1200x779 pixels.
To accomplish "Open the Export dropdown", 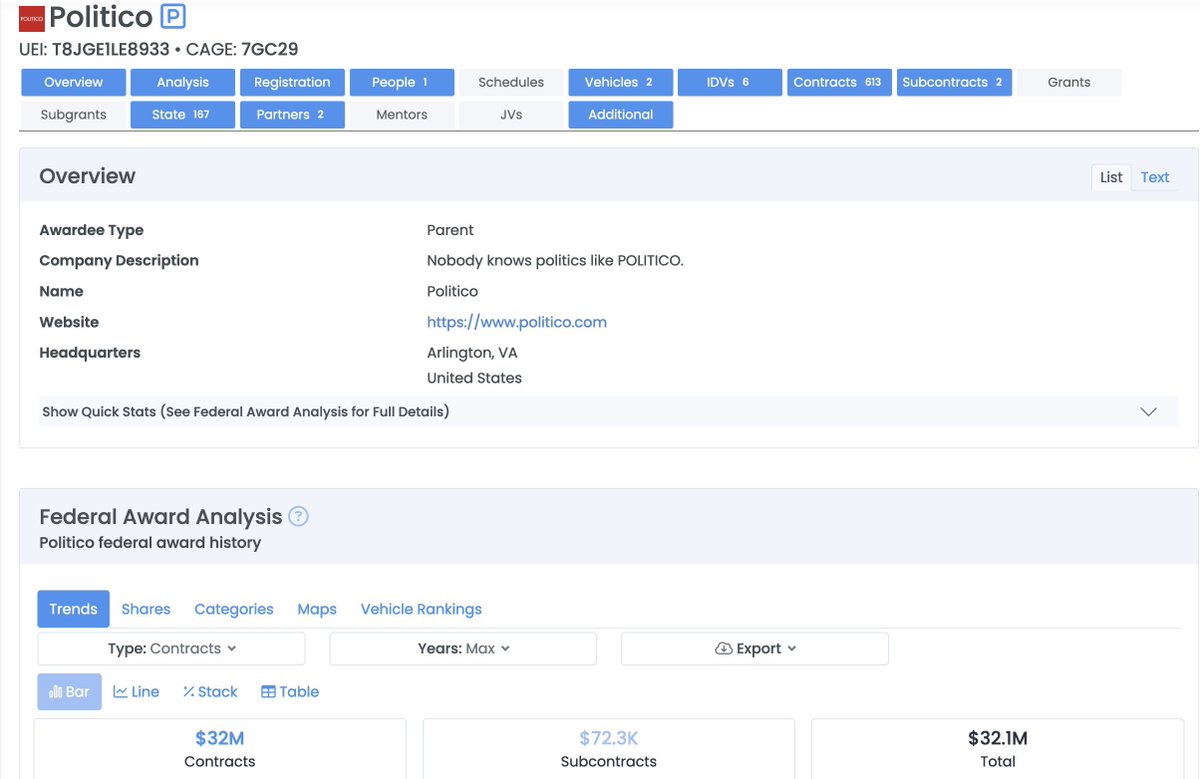I will click(x=755, y=648).
